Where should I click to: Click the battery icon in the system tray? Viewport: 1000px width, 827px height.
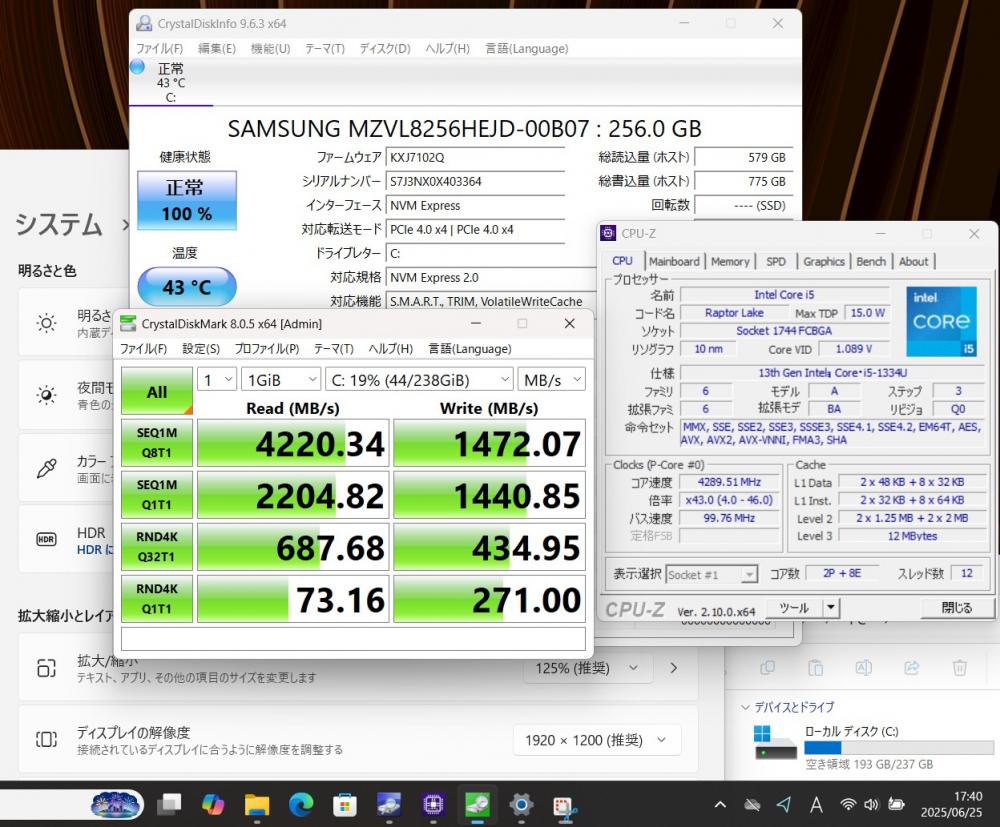pyautogui.click(x=897, y=805)
